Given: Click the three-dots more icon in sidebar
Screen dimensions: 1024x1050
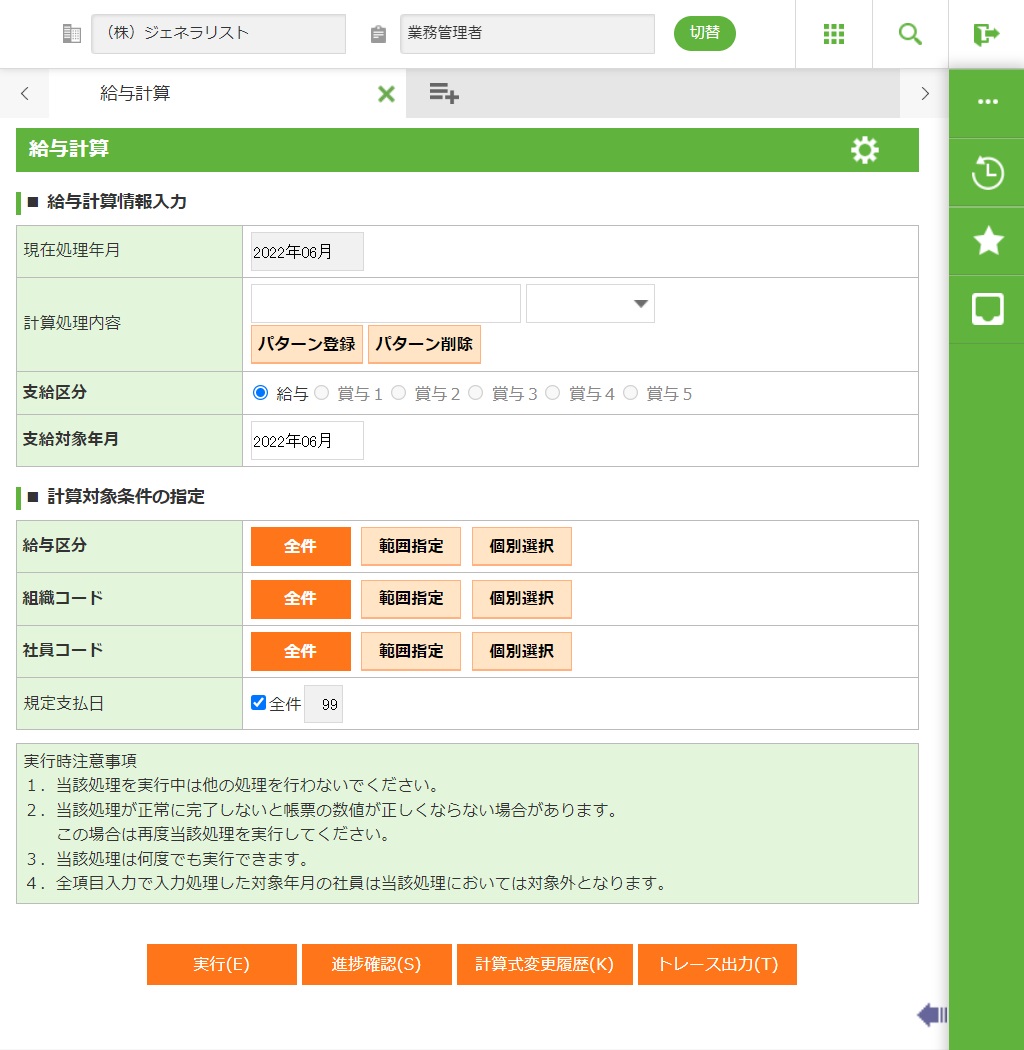Looking at the screenshot, I should point(987,102).
